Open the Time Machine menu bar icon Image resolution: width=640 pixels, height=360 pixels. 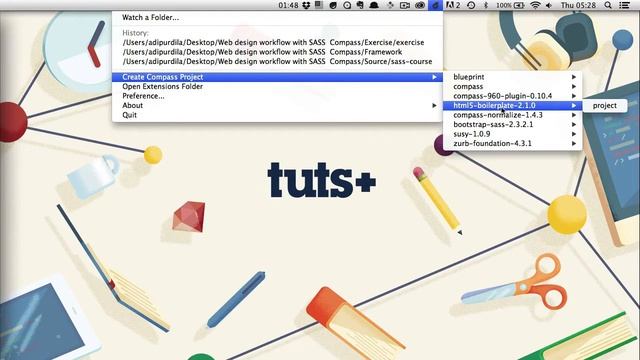click(471, 5)
